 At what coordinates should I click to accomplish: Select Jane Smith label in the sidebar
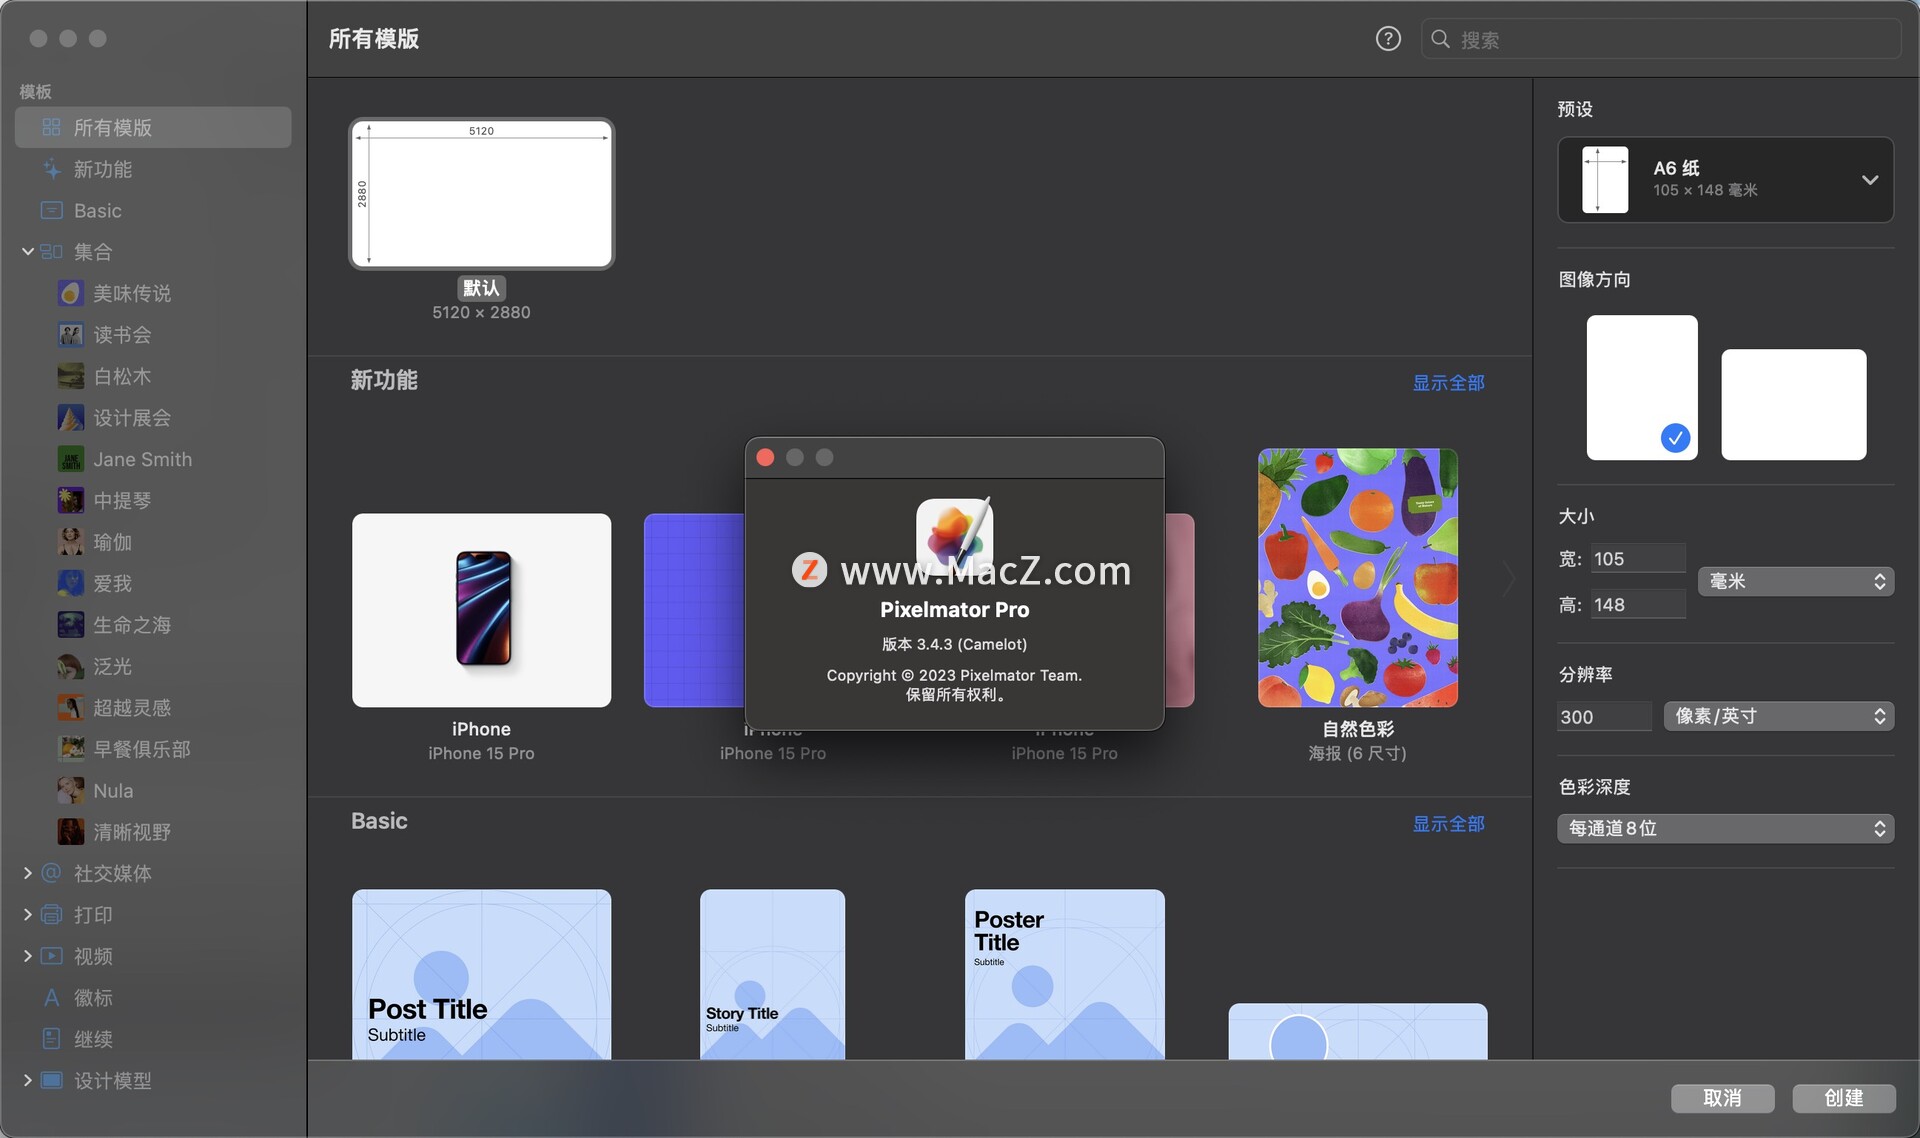[x=143, y=460]
